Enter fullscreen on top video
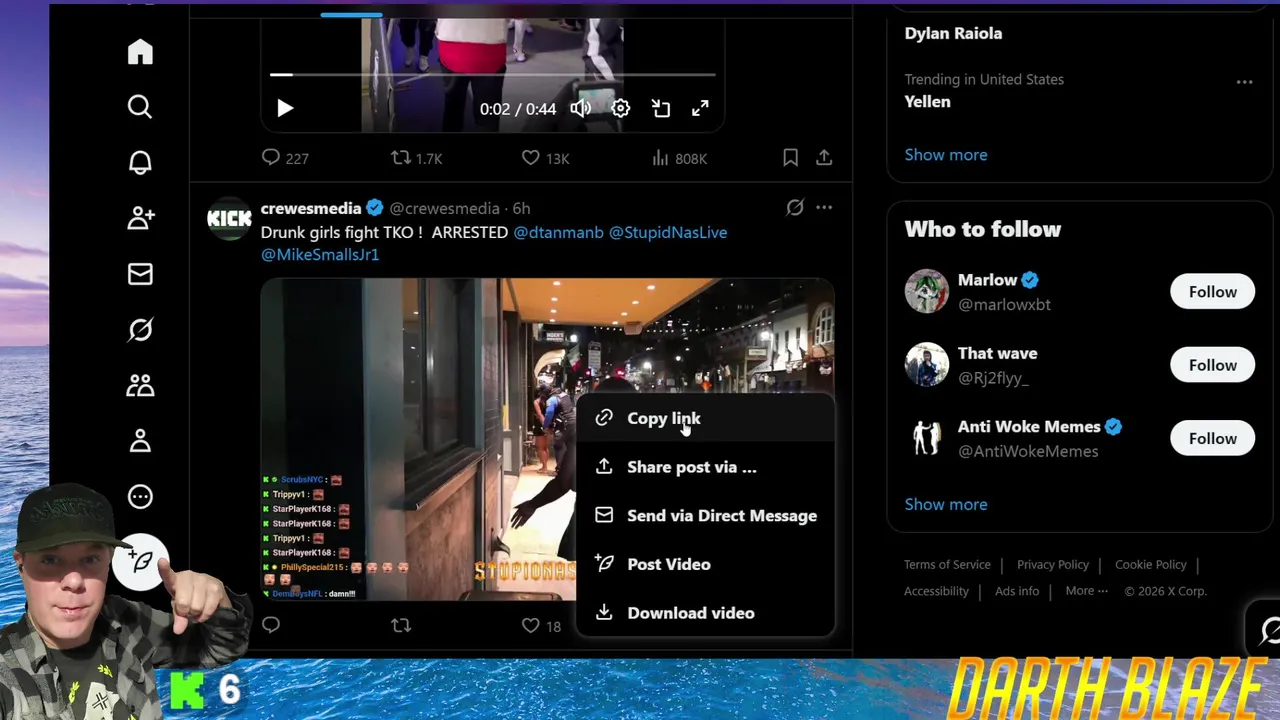This screenshot has height=720, width=1280. (701, 108)
